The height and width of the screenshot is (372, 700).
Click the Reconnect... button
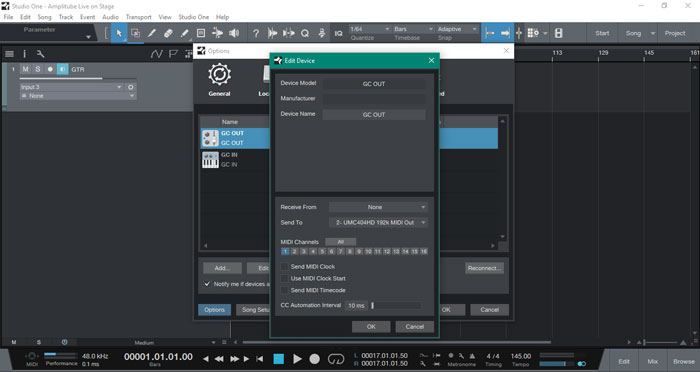click(484, 268)
